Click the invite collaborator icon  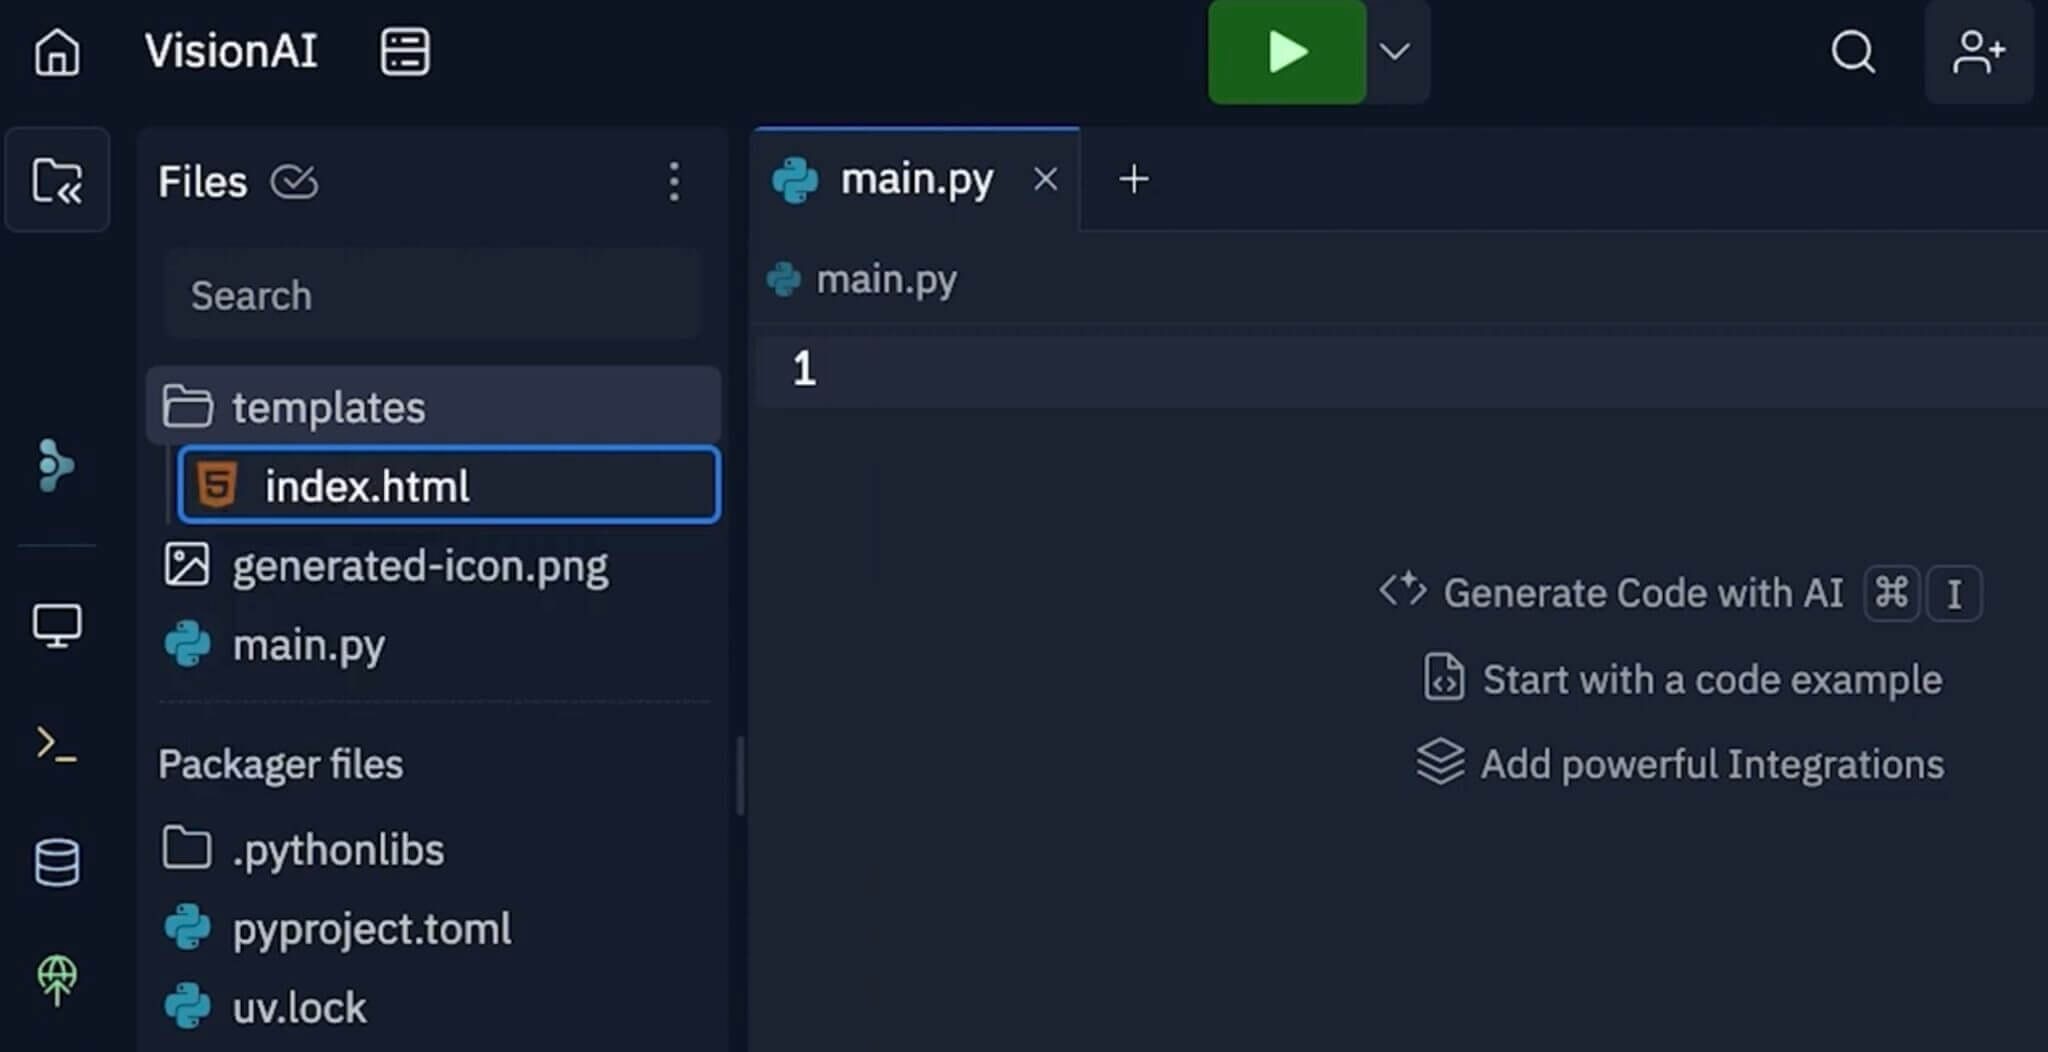pyautogui.click(x=1978, y=52)
